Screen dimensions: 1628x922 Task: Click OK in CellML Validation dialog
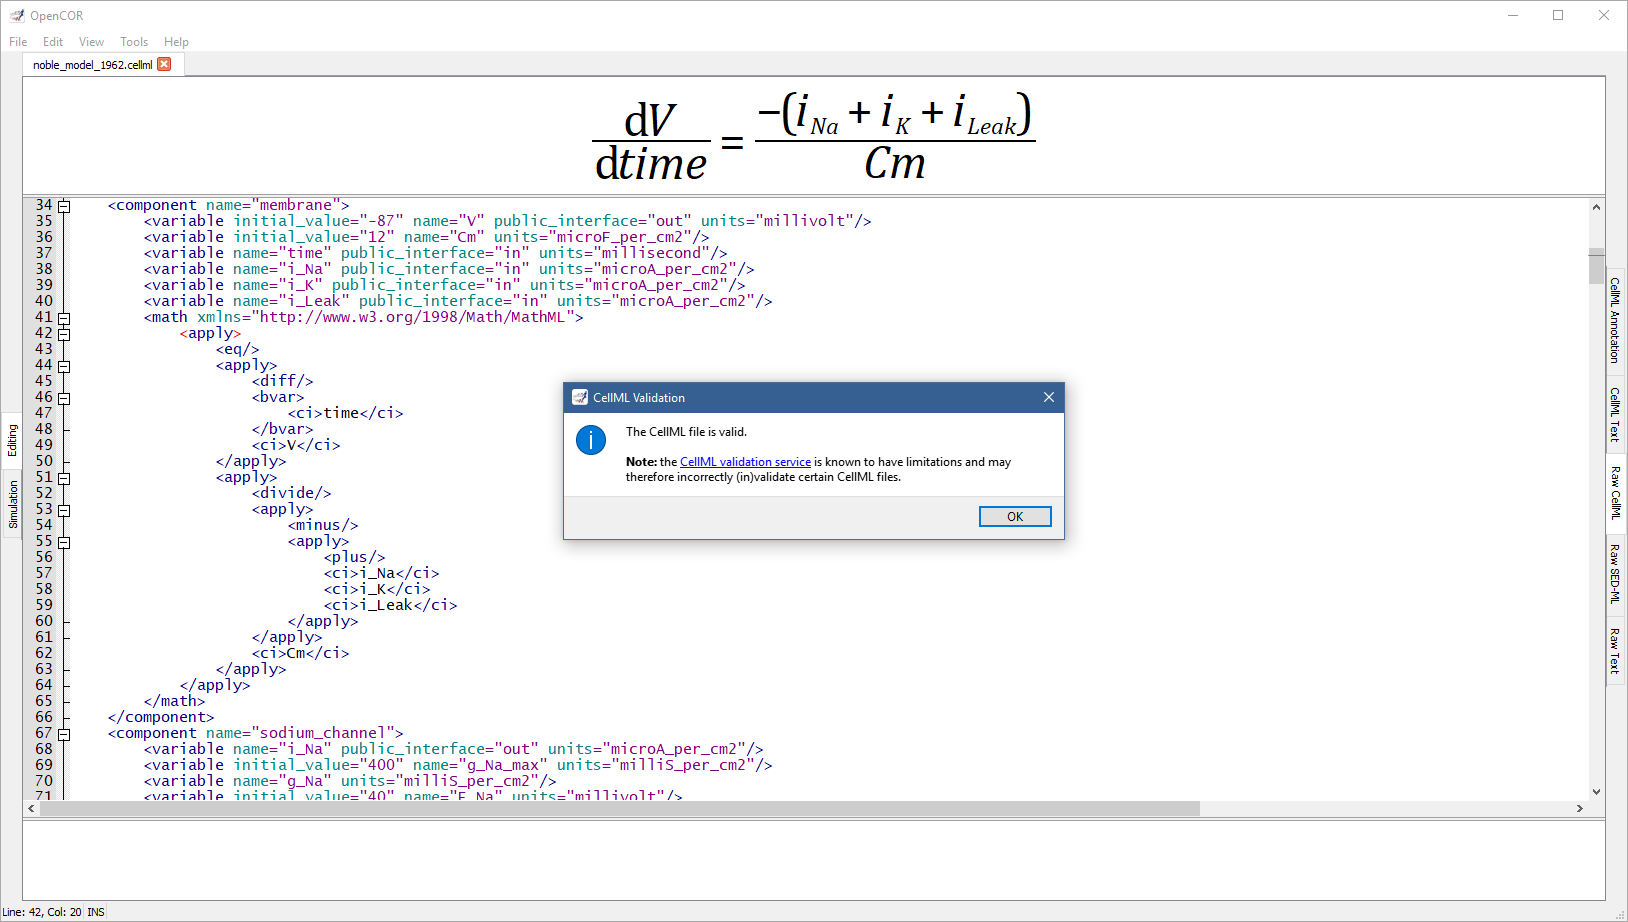pyautogui.click(x=1014, y=516)
